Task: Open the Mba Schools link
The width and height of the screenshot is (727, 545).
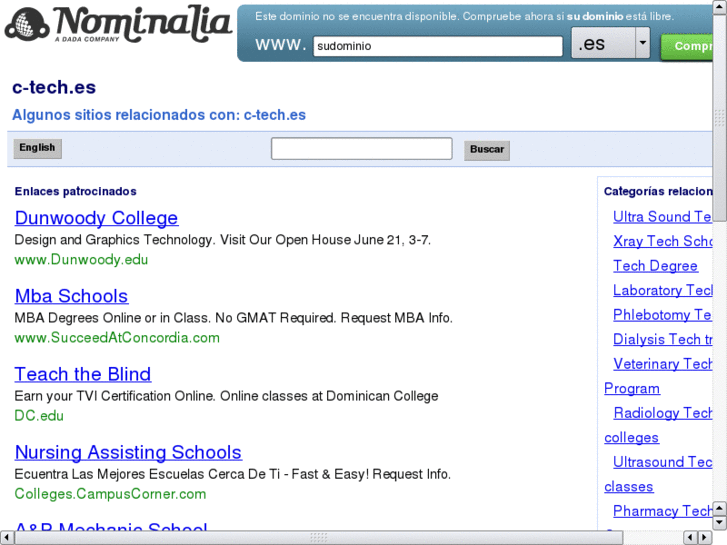Action: coord(71,296)
